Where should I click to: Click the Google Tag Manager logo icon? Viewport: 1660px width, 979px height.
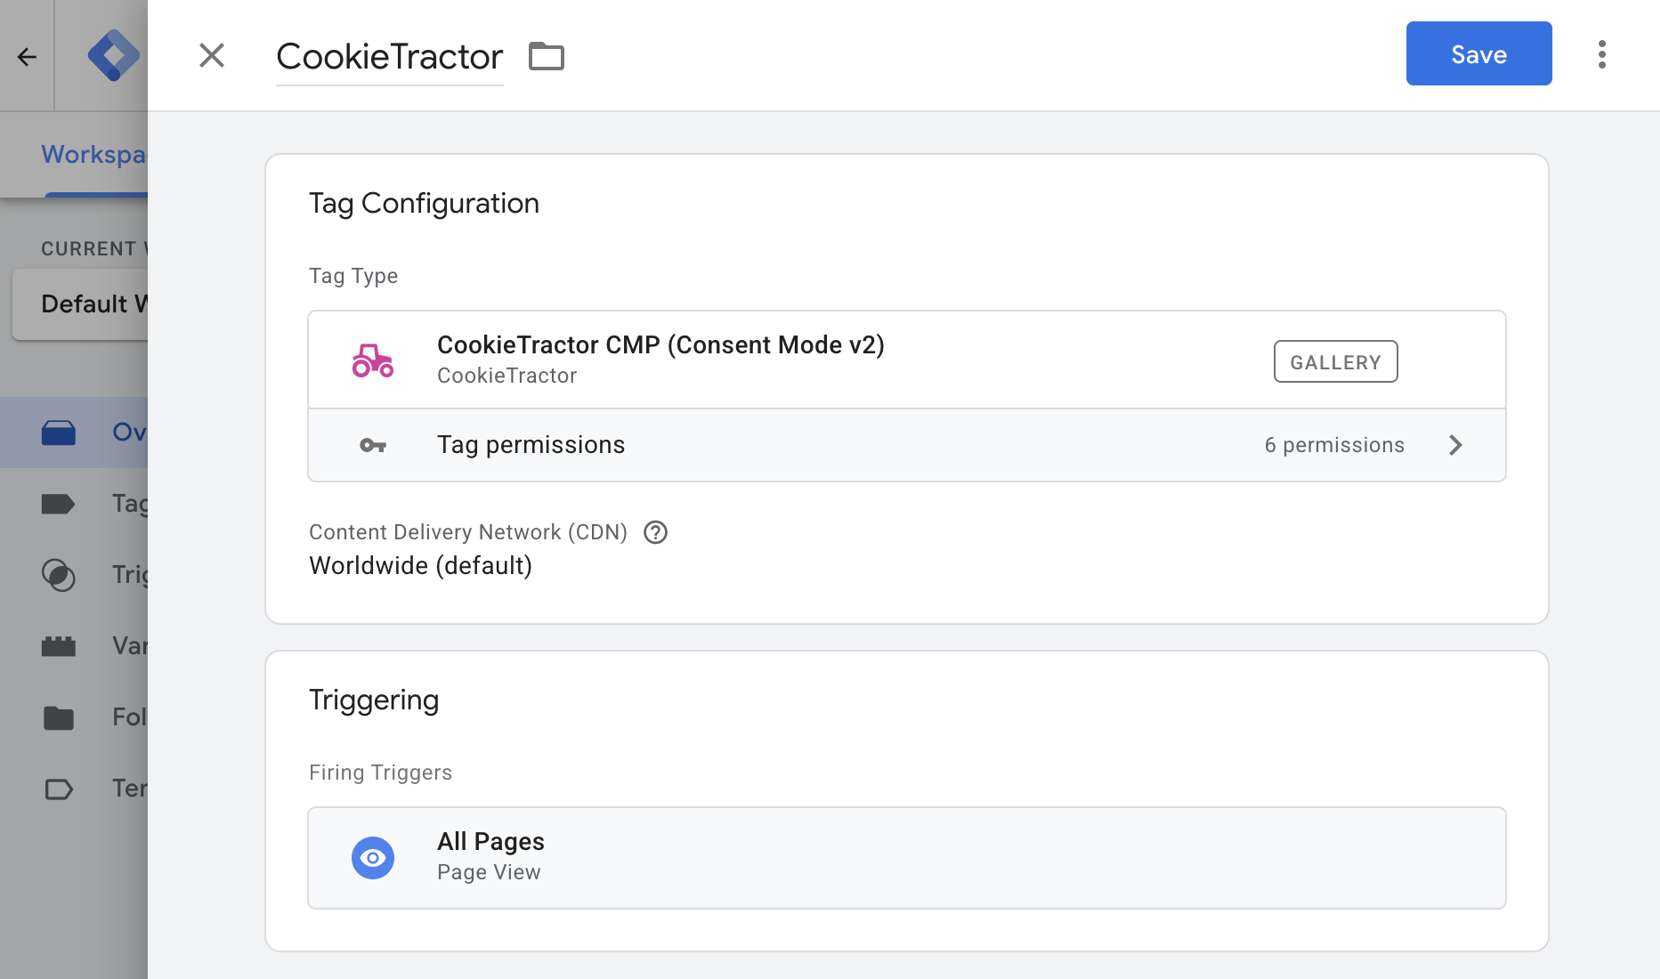(x=112, y=55)
